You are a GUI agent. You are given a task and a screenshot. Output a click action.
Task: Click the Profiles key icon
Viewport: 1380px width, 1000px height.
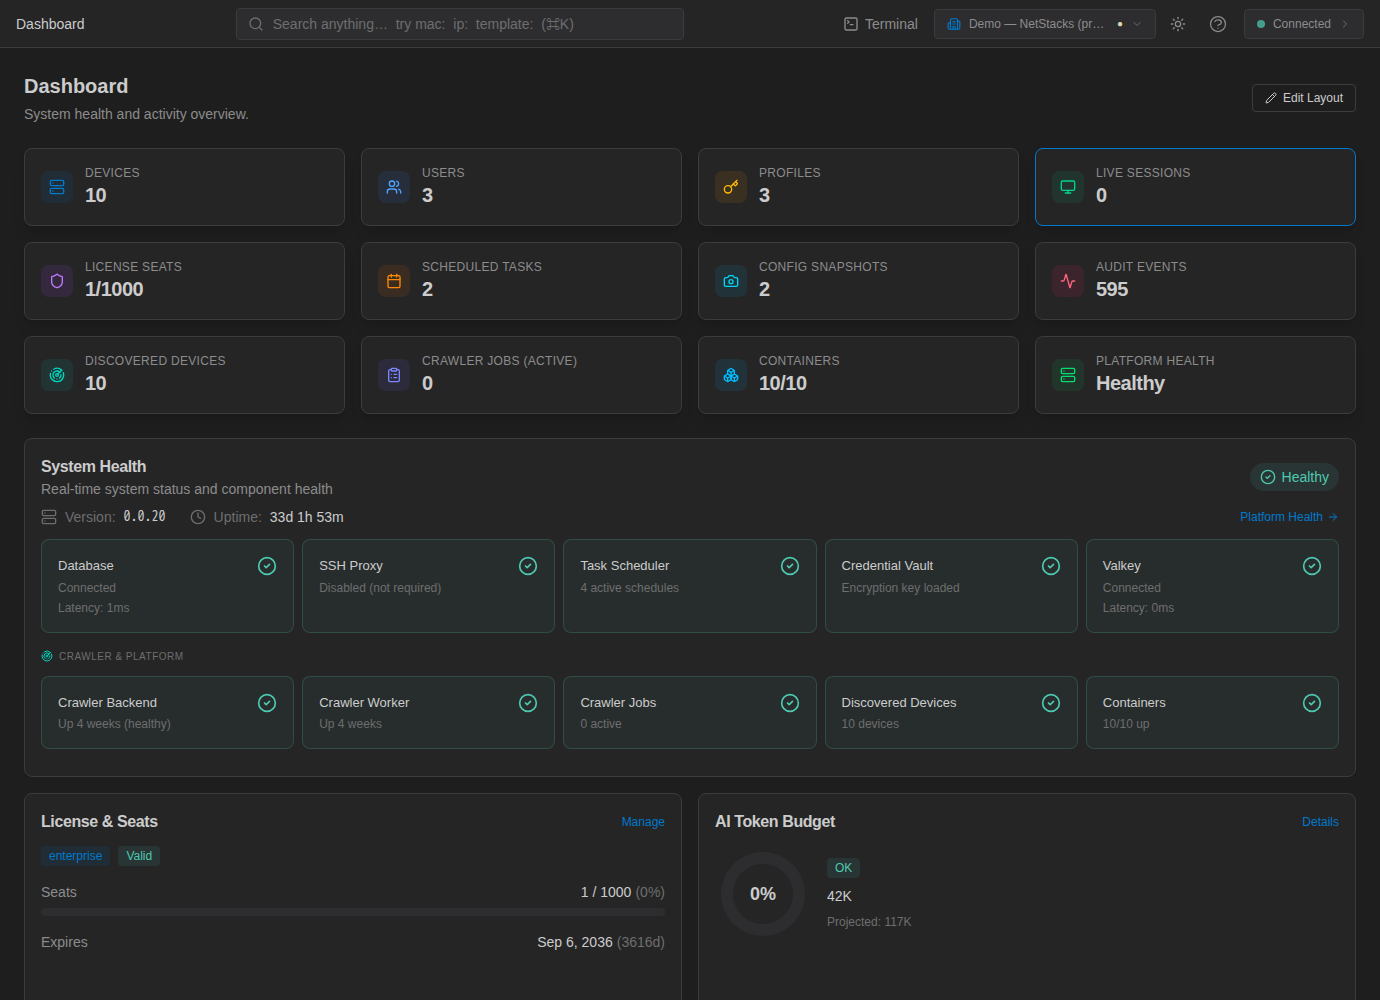pos(731,187)
